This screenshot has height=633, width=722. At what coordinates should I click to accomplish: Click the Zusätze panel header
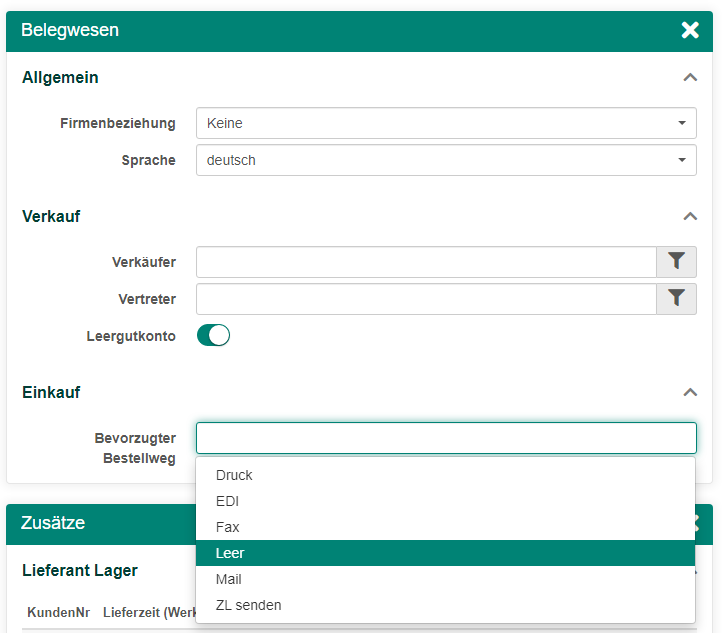100,523
